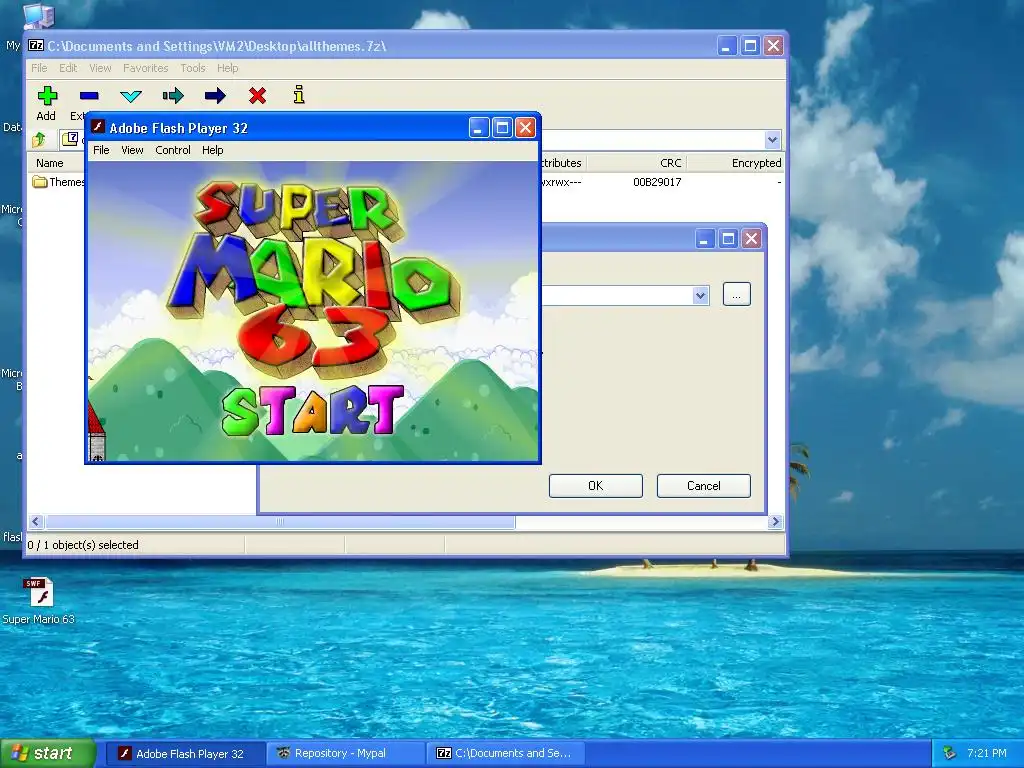
Task: Click Cancel in the extract dialog
Action: pos(703,486)
